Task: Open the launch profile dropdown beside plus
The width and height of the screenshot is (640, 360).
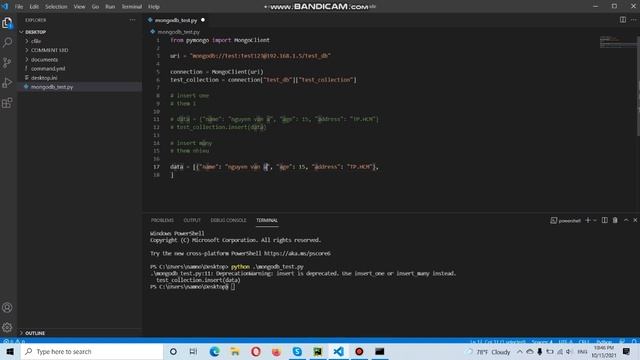Action: 595,220
